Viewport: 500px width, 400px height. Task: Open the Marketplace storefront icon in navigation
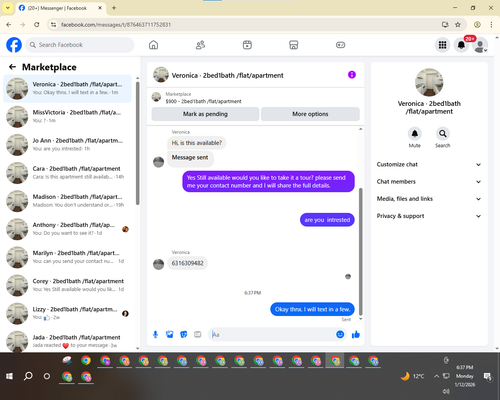click(294, 45)
